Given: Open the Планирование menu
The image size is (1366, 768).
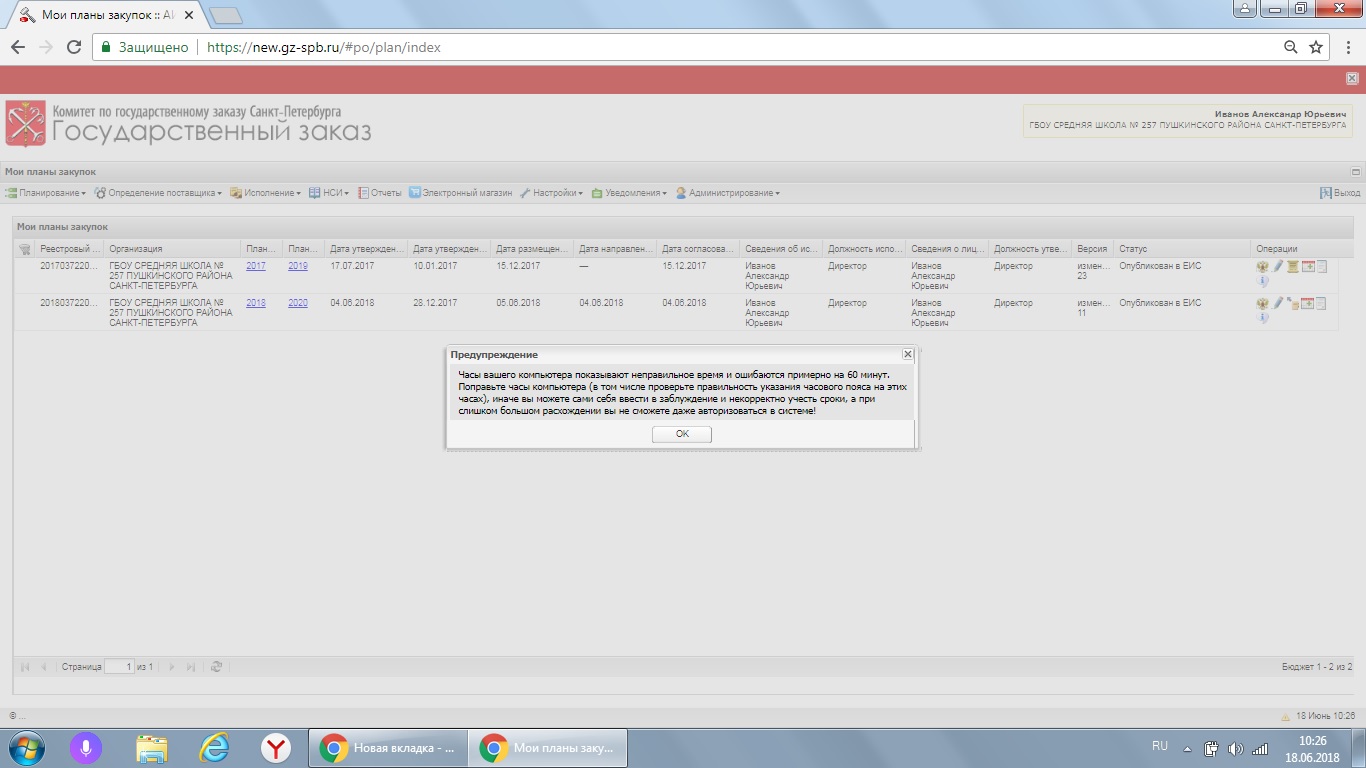Looking at the screenshot, I should (45, 193).
